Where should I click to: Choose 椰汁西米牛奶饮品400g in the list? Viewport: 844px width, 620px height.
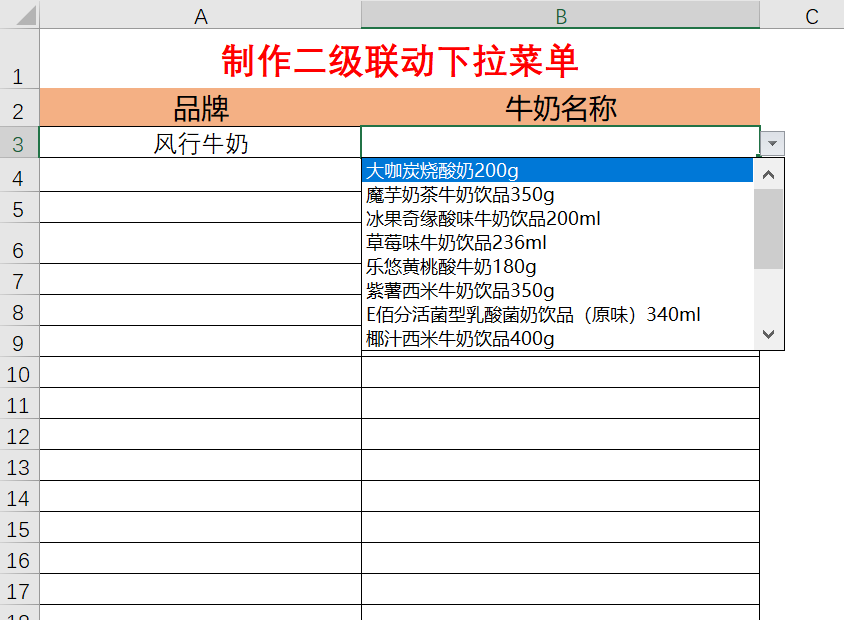[557, 339]
